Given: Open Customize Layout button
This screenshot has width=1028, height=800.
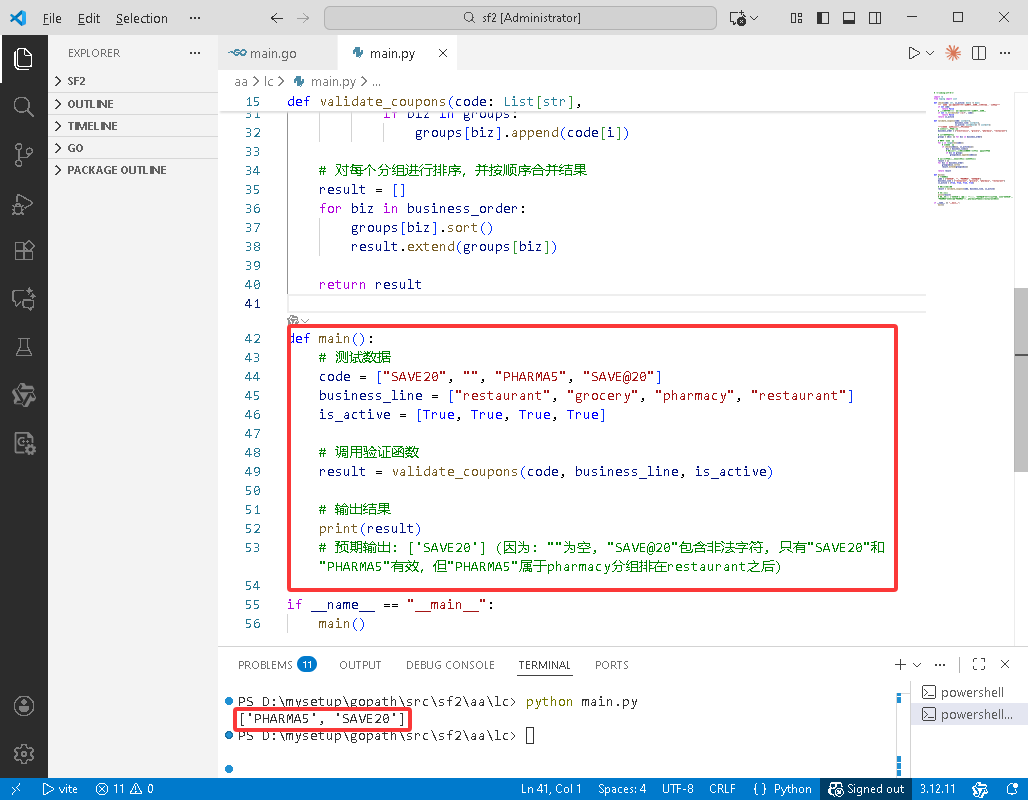Looking at the screenshot, I should click(x=797, y=18).
